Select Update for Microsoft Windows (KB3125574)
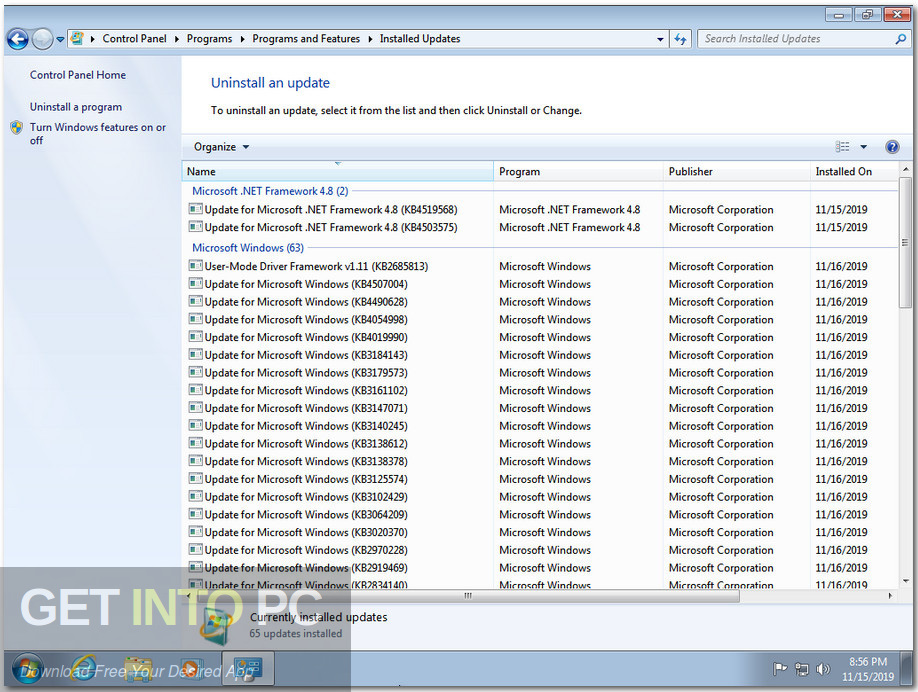Image resolution: width=918 pixels, height=692 pixels. coord(306,479)
